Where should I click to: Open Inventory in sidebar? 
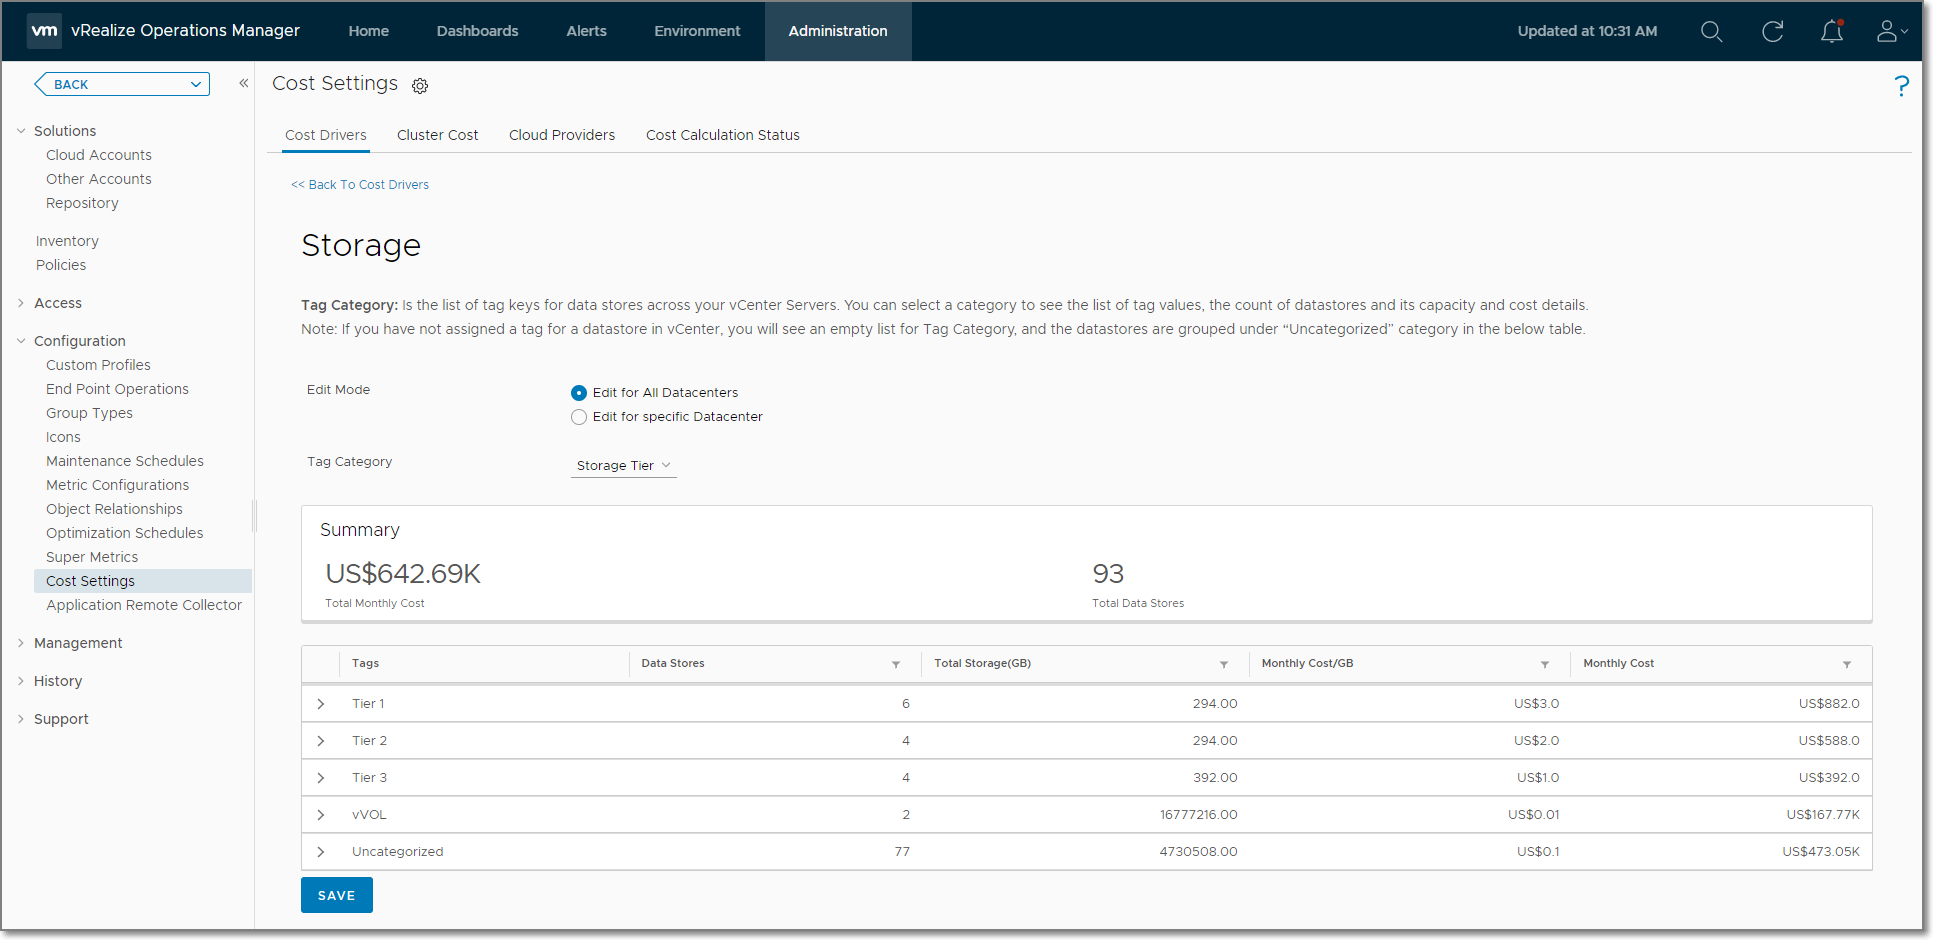(x=67, y=241)
